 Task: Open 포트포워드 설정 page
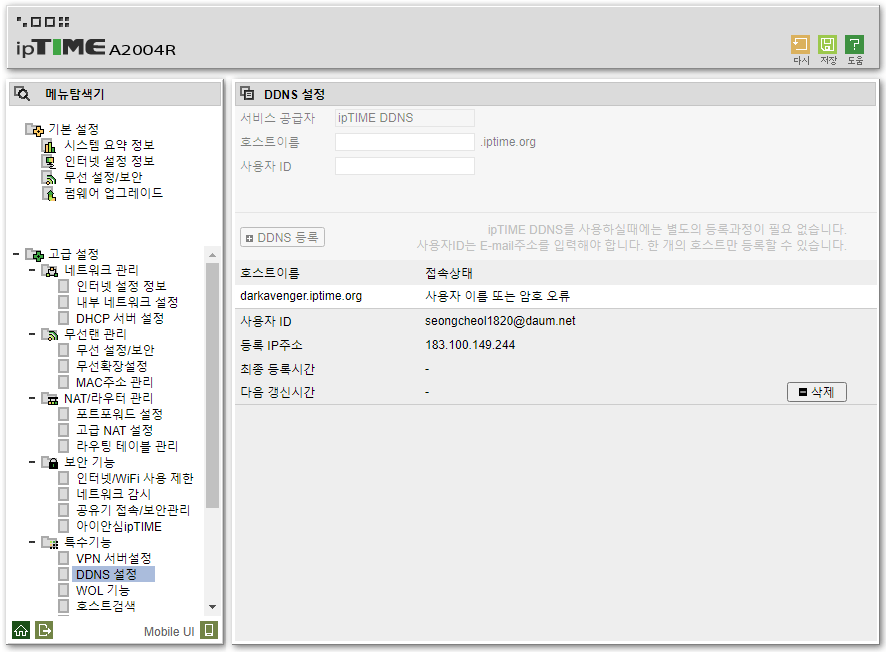[120, 414]
